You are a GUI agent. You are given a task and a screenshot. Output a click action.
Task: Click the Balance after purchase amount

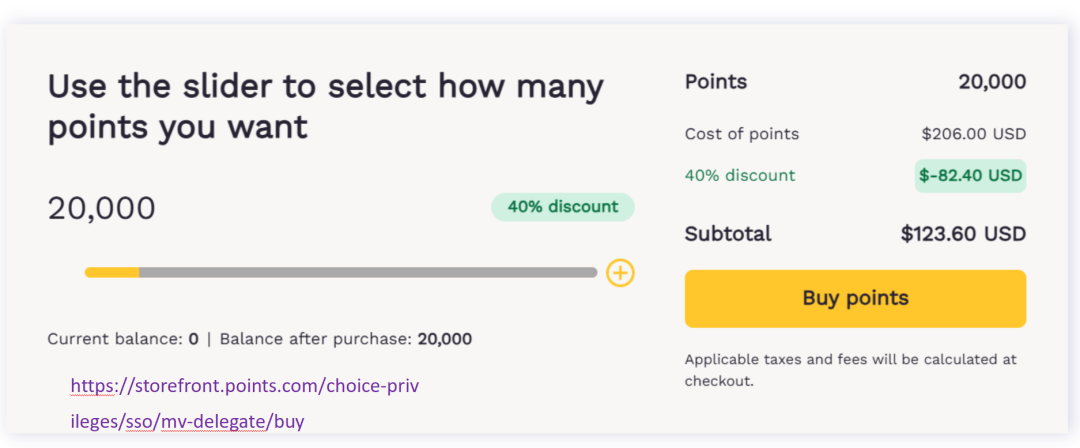(444, 339)
